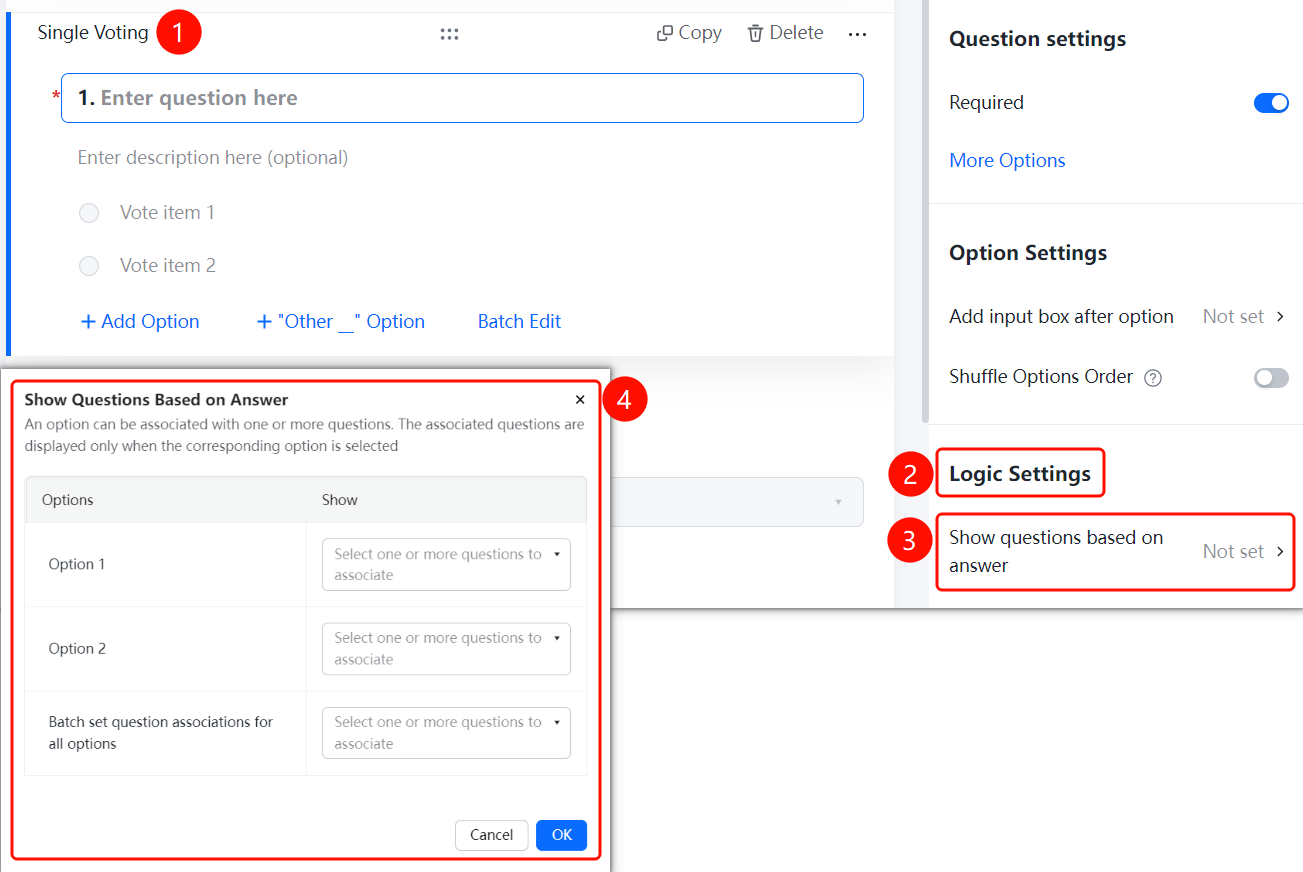Click the Options column header
The height and width of the screenshot is (872, 1303).
click(x=166, y=500)
